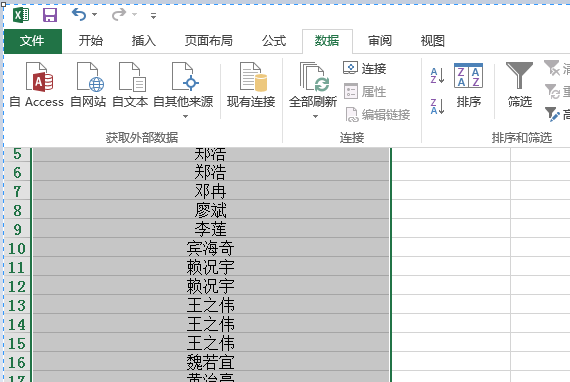Click the 全部刷新 icon

[x=313, y=77]
